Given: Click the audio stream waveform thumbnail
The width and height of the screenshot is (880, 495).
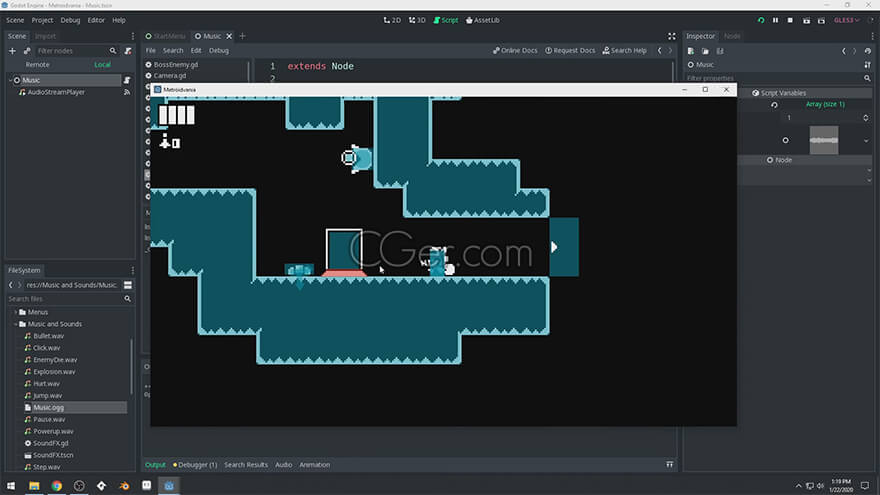Looking at the screenshot, I should tap(824, 140).
